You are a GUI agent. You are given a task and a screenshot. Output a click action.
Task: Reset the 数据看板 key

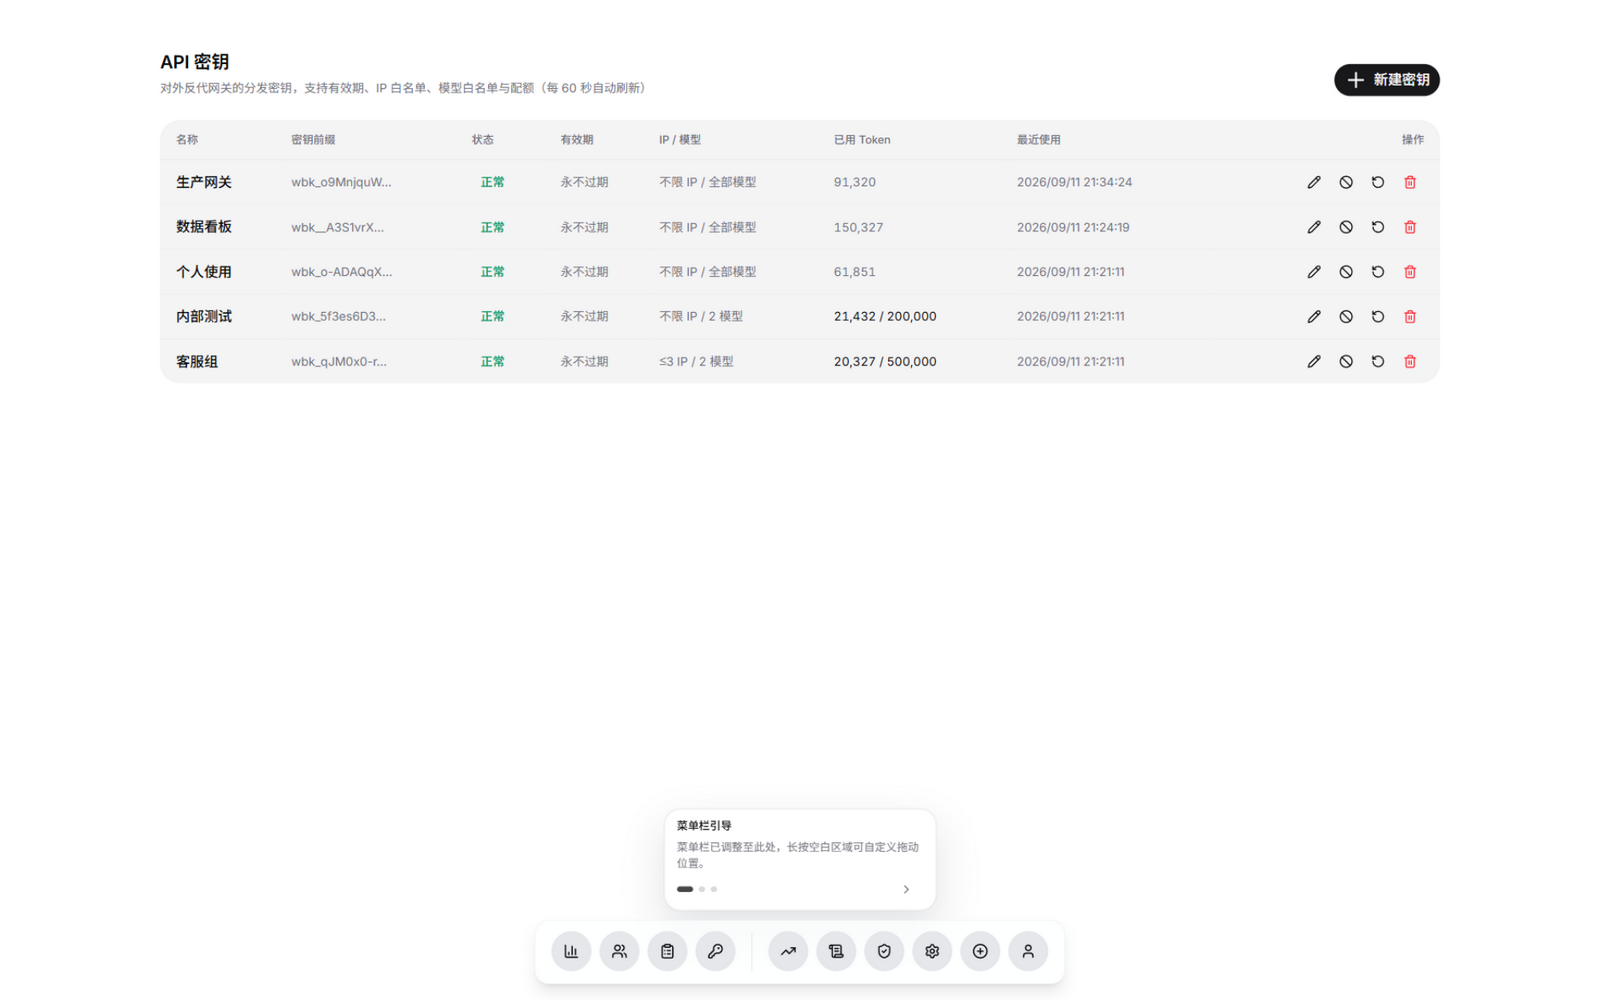click(x=1378, y=227)
